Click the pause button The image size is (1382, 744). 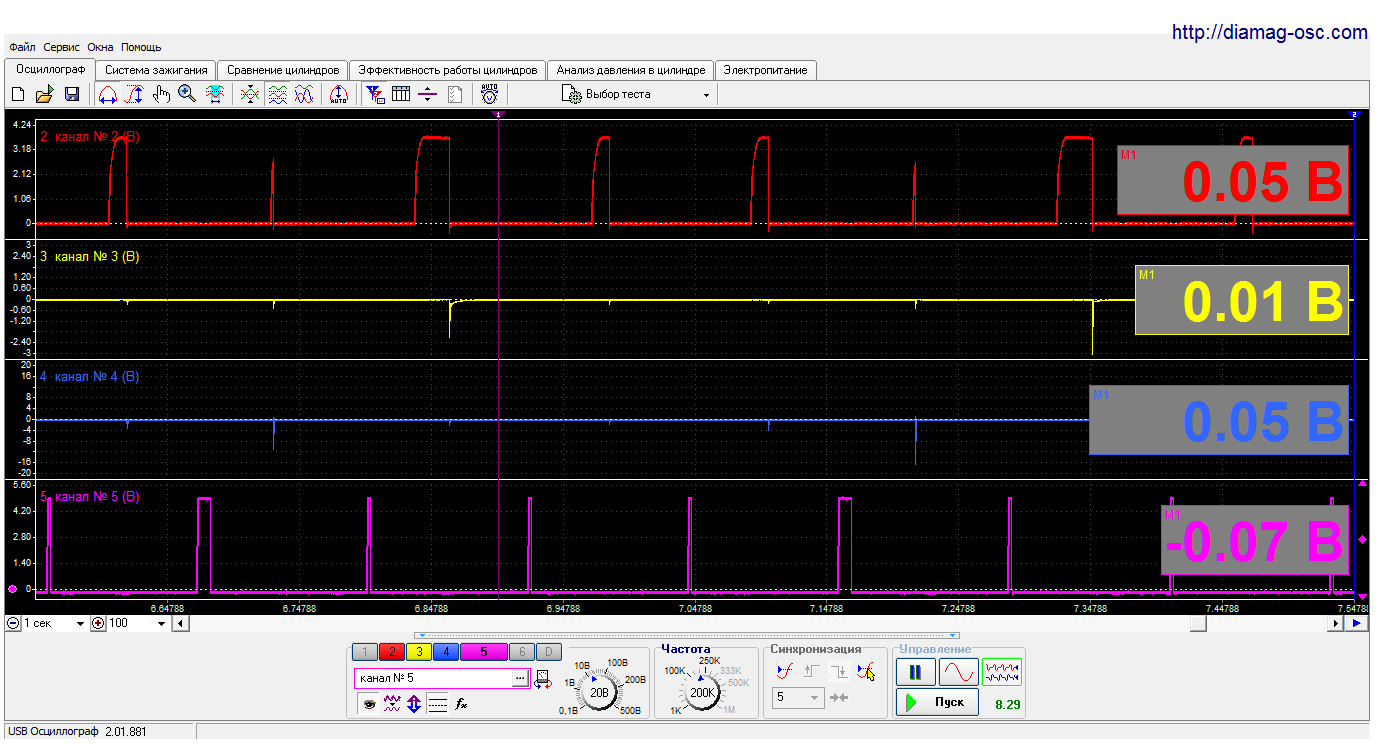914,673
